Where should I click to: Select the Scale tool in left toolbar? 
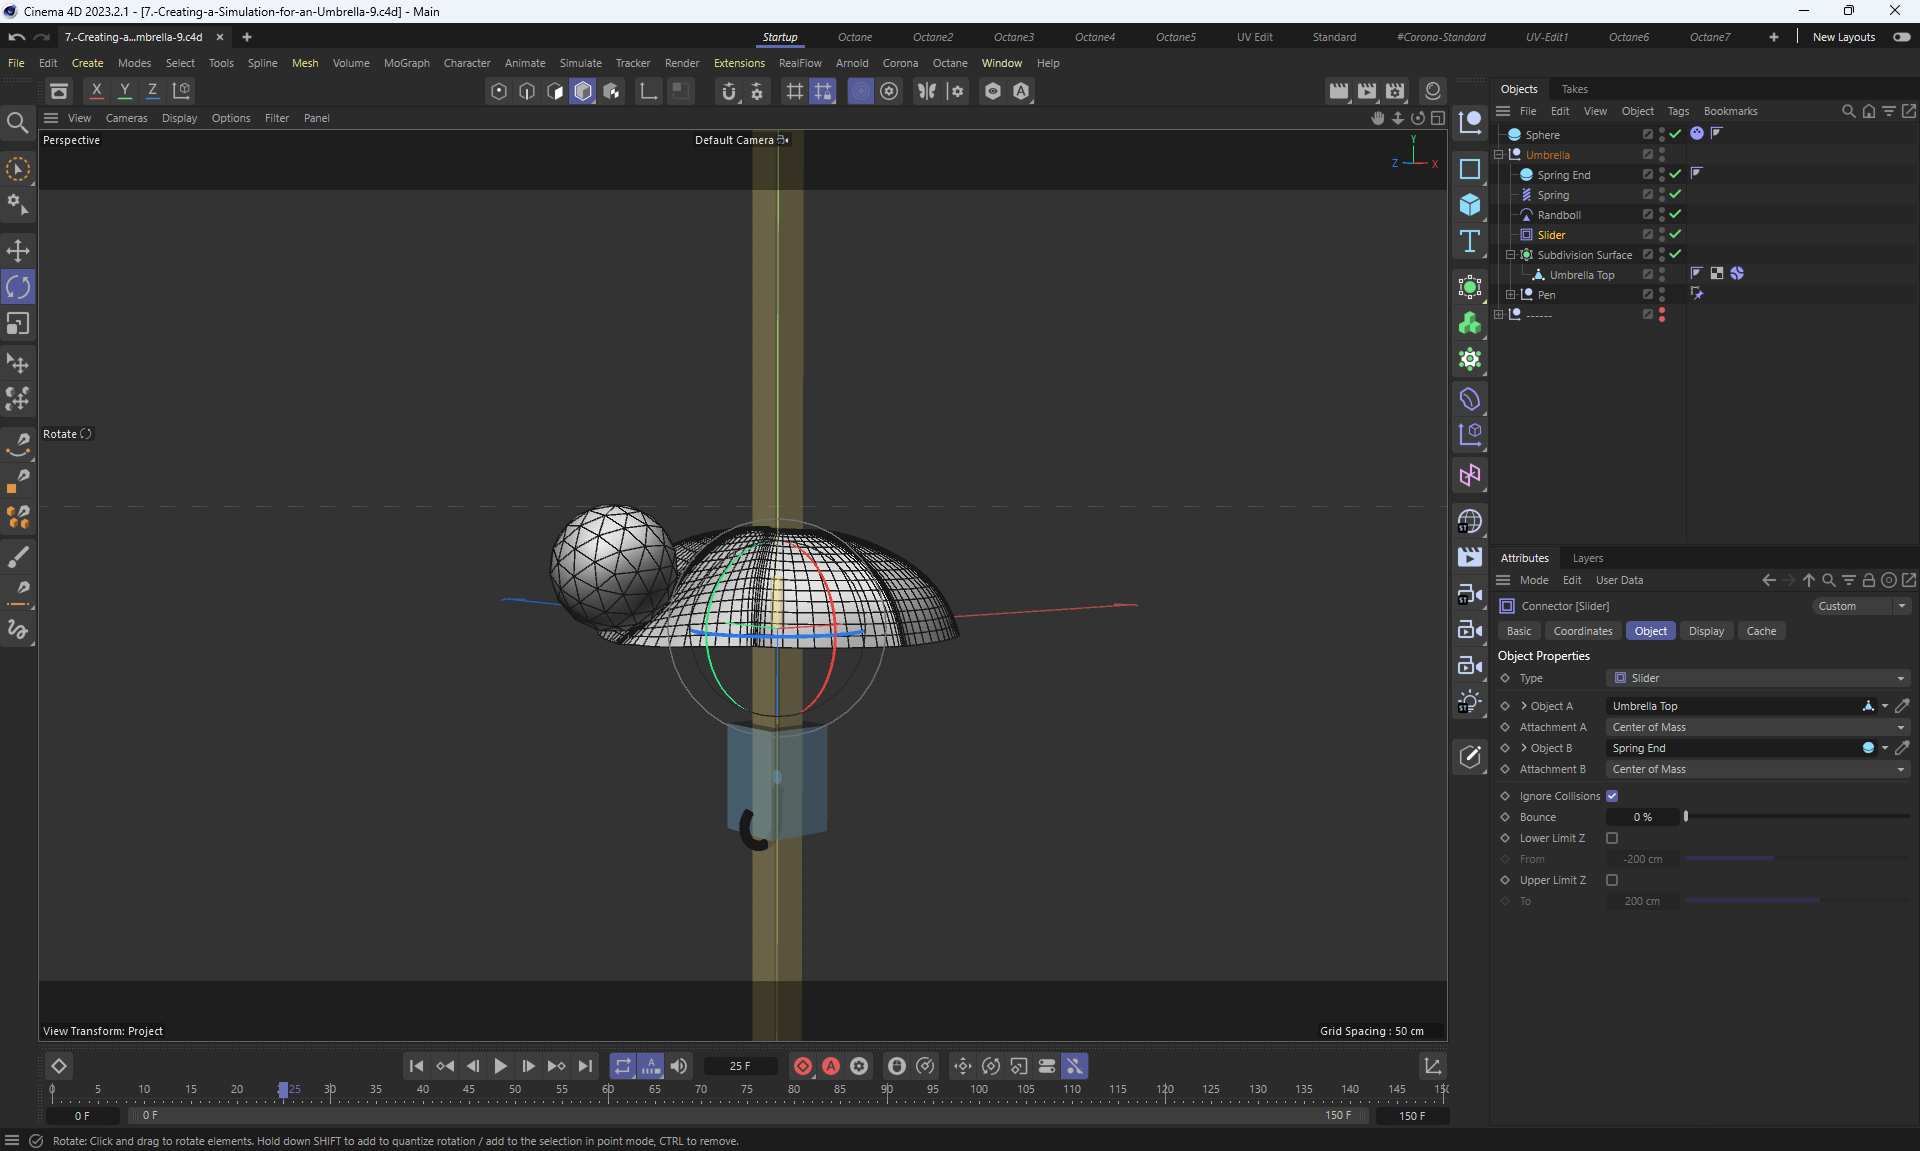[18, 324]
